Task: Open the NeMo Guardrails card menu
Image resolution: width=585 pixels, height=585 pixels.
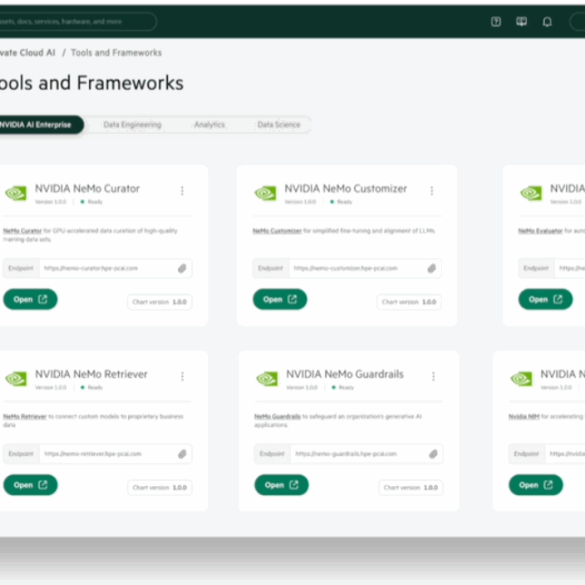Action: [433, 376]
